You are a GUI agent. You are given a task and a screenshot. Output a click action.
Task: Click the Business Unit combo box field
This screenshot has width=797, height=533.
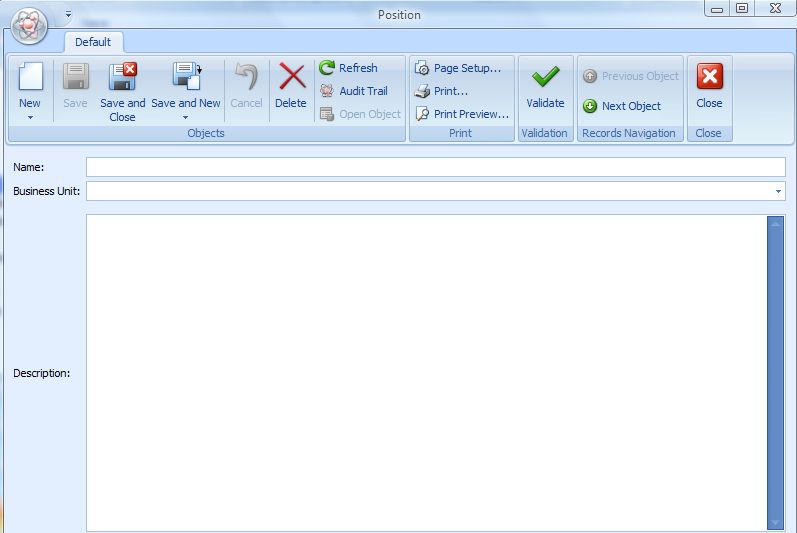click(436, 192)
